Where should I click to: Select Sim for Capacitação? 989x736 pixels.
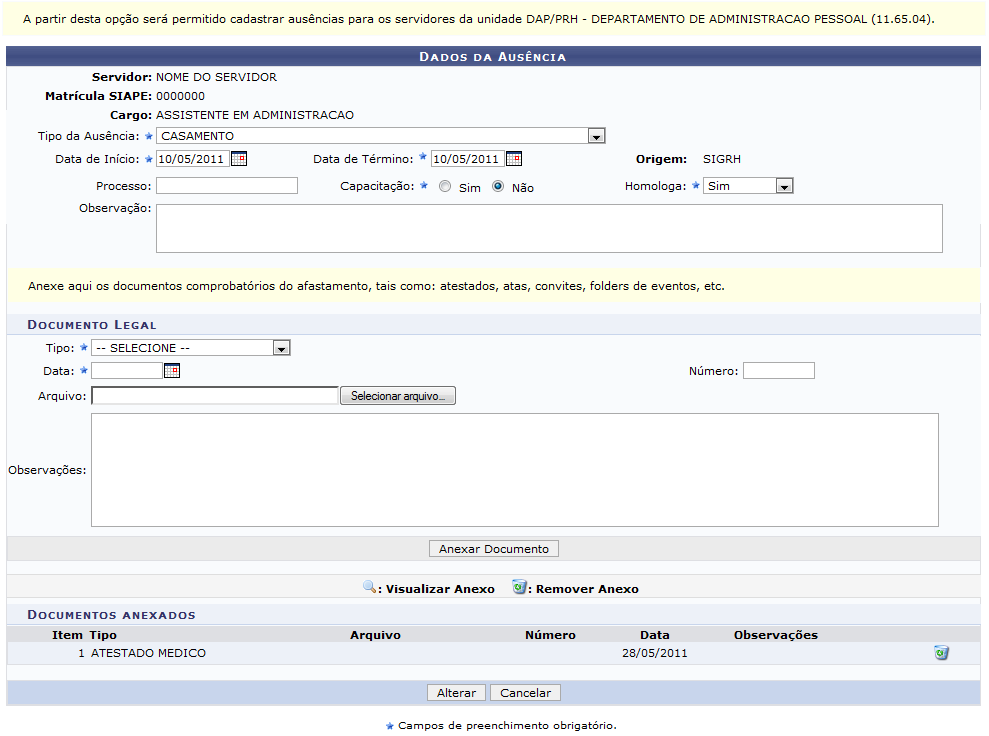(445, 187)
